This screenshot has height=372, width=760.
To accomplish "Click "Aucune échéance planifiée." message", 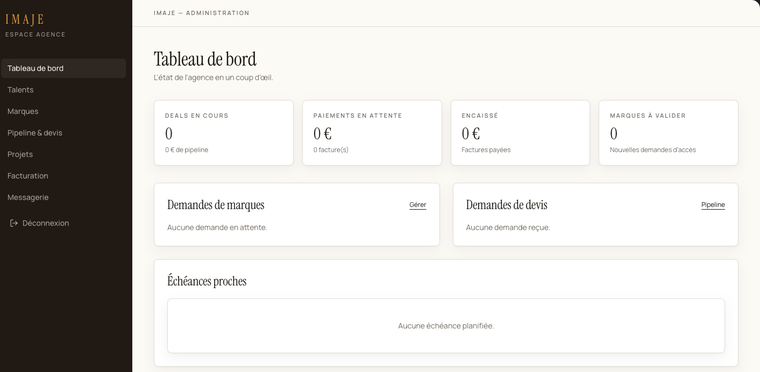I will pyautogui.click(x=446, y=326).
